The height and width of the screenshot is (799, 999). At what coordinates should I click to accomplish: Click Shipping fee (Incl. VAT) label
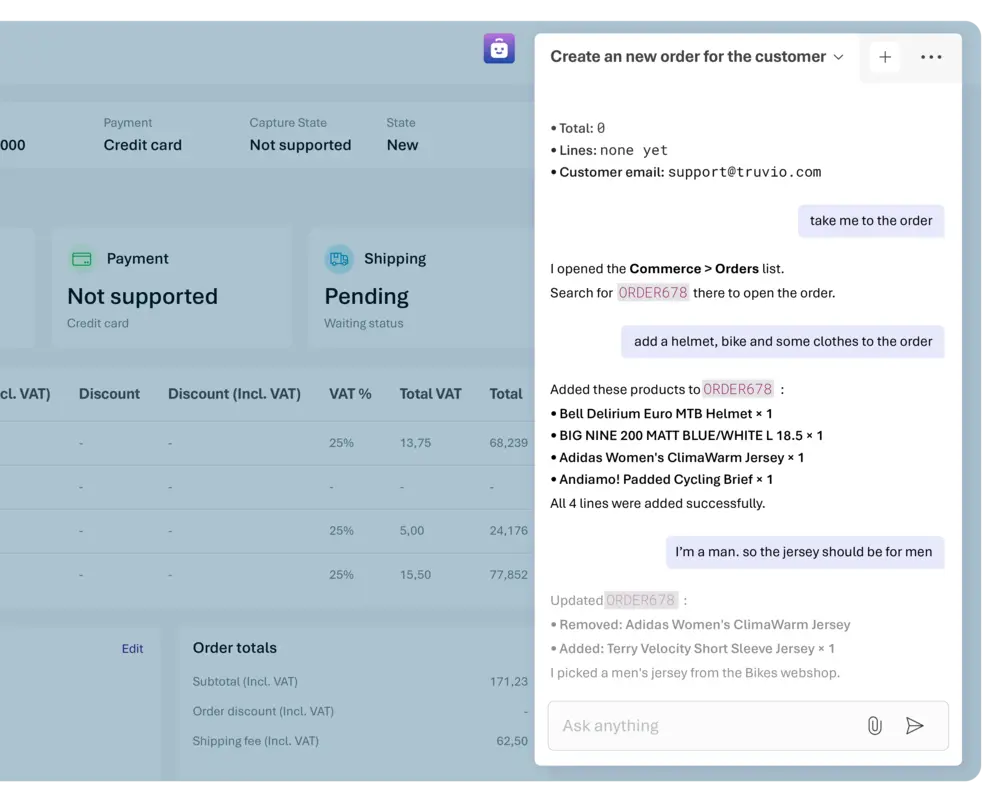[255, 741]
